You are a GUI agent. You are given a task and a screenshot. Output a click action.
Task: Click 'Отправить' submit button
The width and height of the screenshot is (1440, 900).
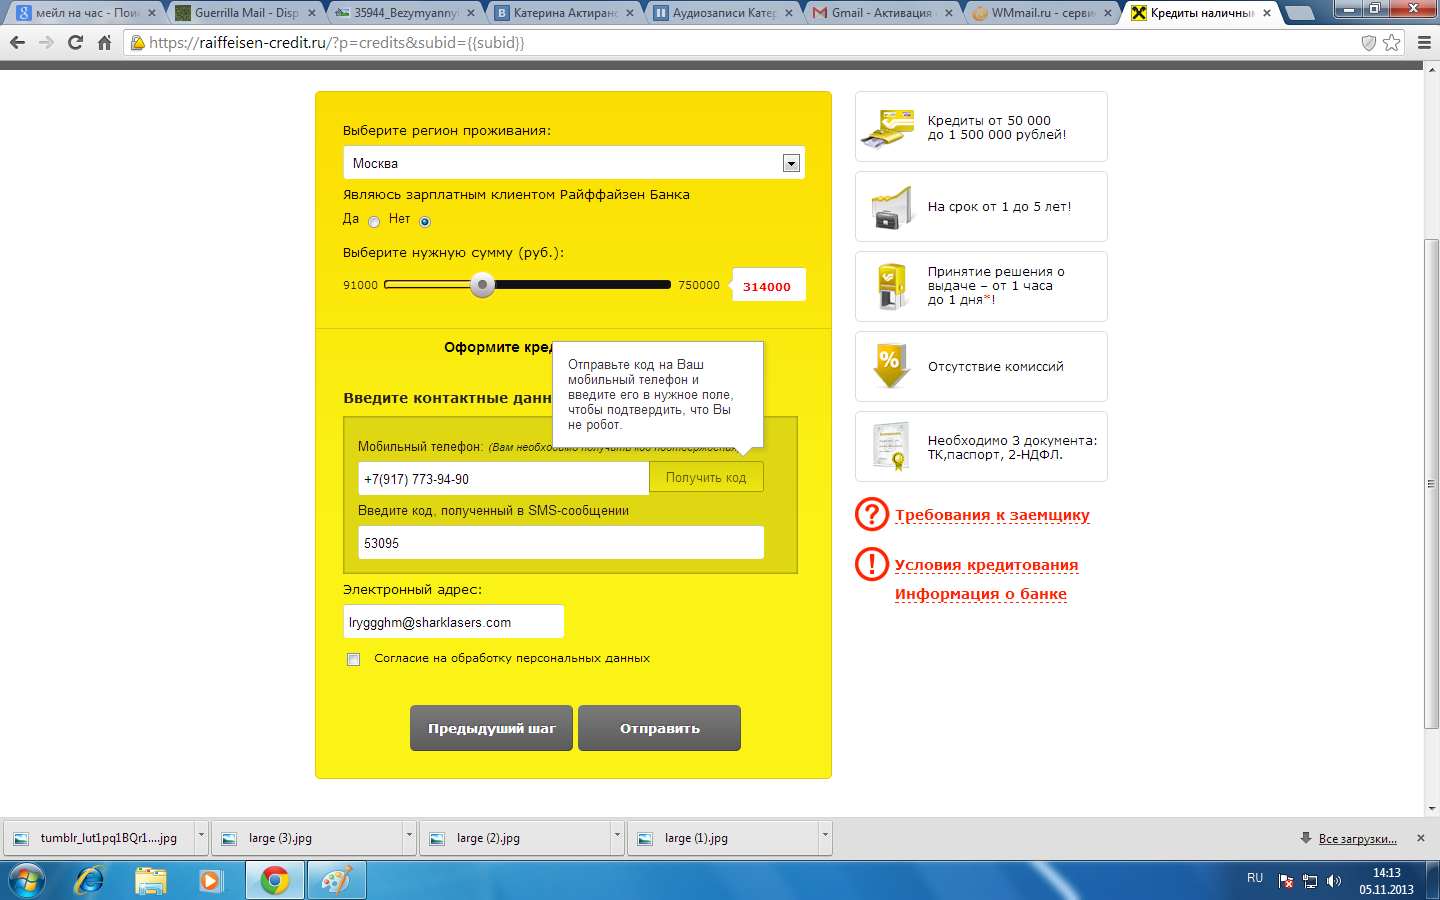[660, 728]
